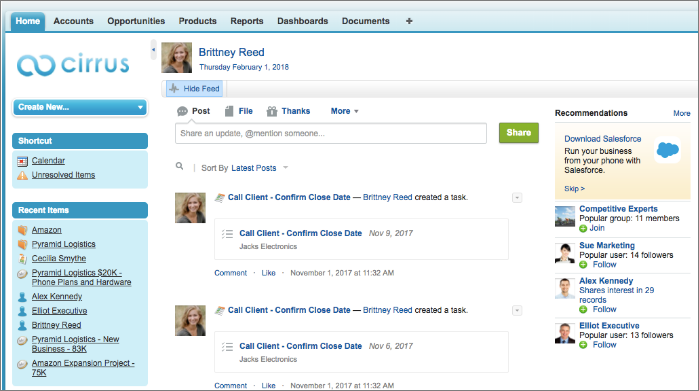Image resolution: width=699 pixels, height=391 pixels.
Task: Open the Opportunities tab
Action: [x=136, y=21]
